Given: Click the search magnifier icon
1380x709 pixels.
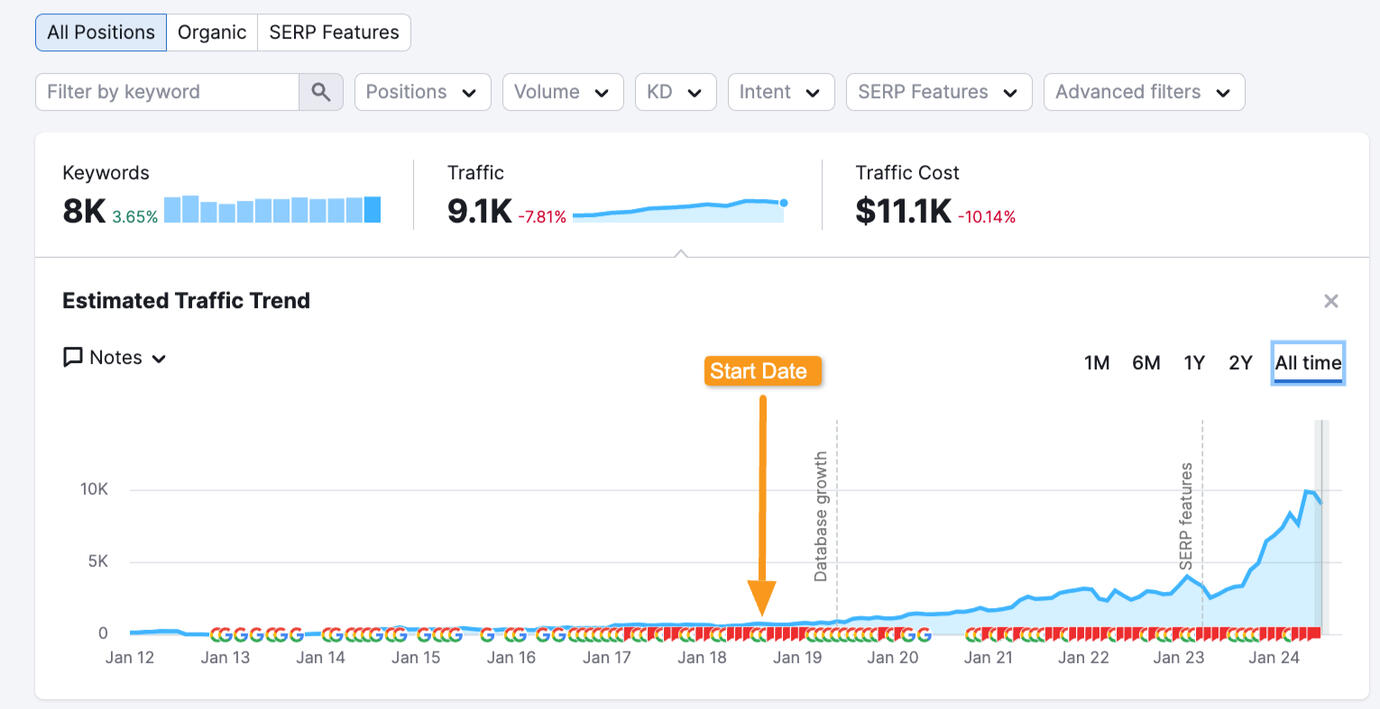Looking at the screenshot, I should tap(320, 92).
